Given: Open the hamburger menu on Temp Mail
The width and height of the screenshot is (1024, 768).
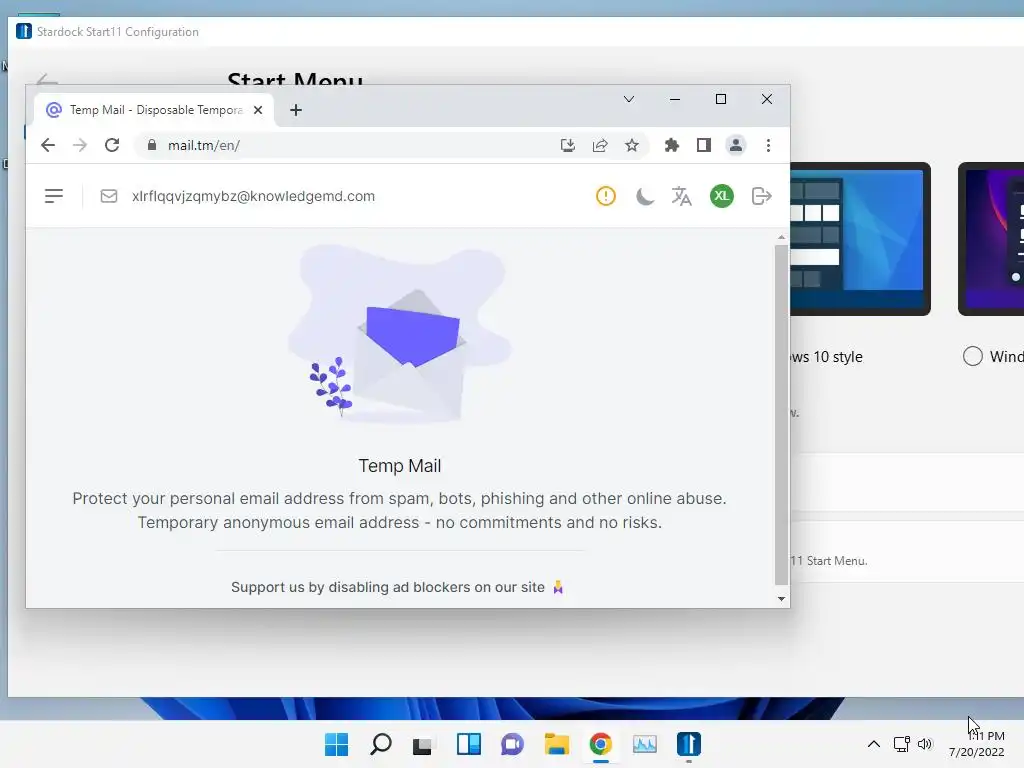Looking at the screenshot, I should (x=54, y=196).
